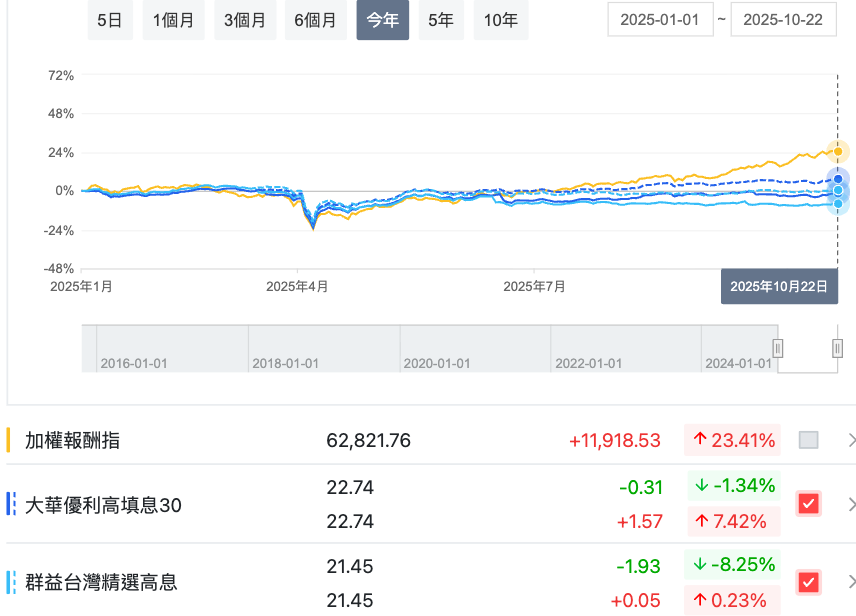Expand the 大華優利高填息30 row chevron
856x616 pixels.
849,504
